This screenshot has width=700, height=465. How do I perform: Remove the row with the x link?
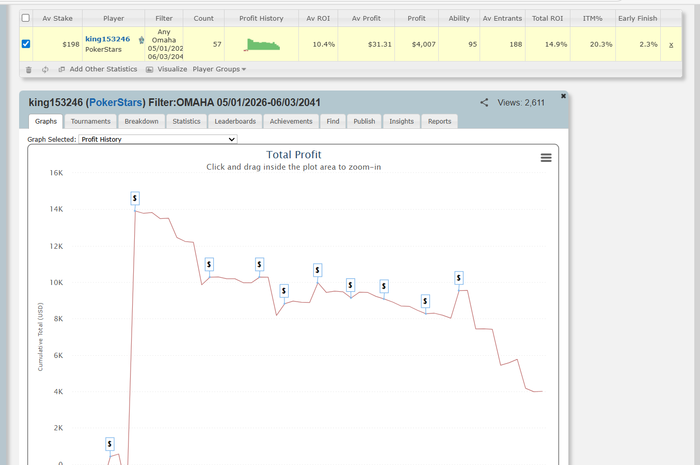(671, 45)
